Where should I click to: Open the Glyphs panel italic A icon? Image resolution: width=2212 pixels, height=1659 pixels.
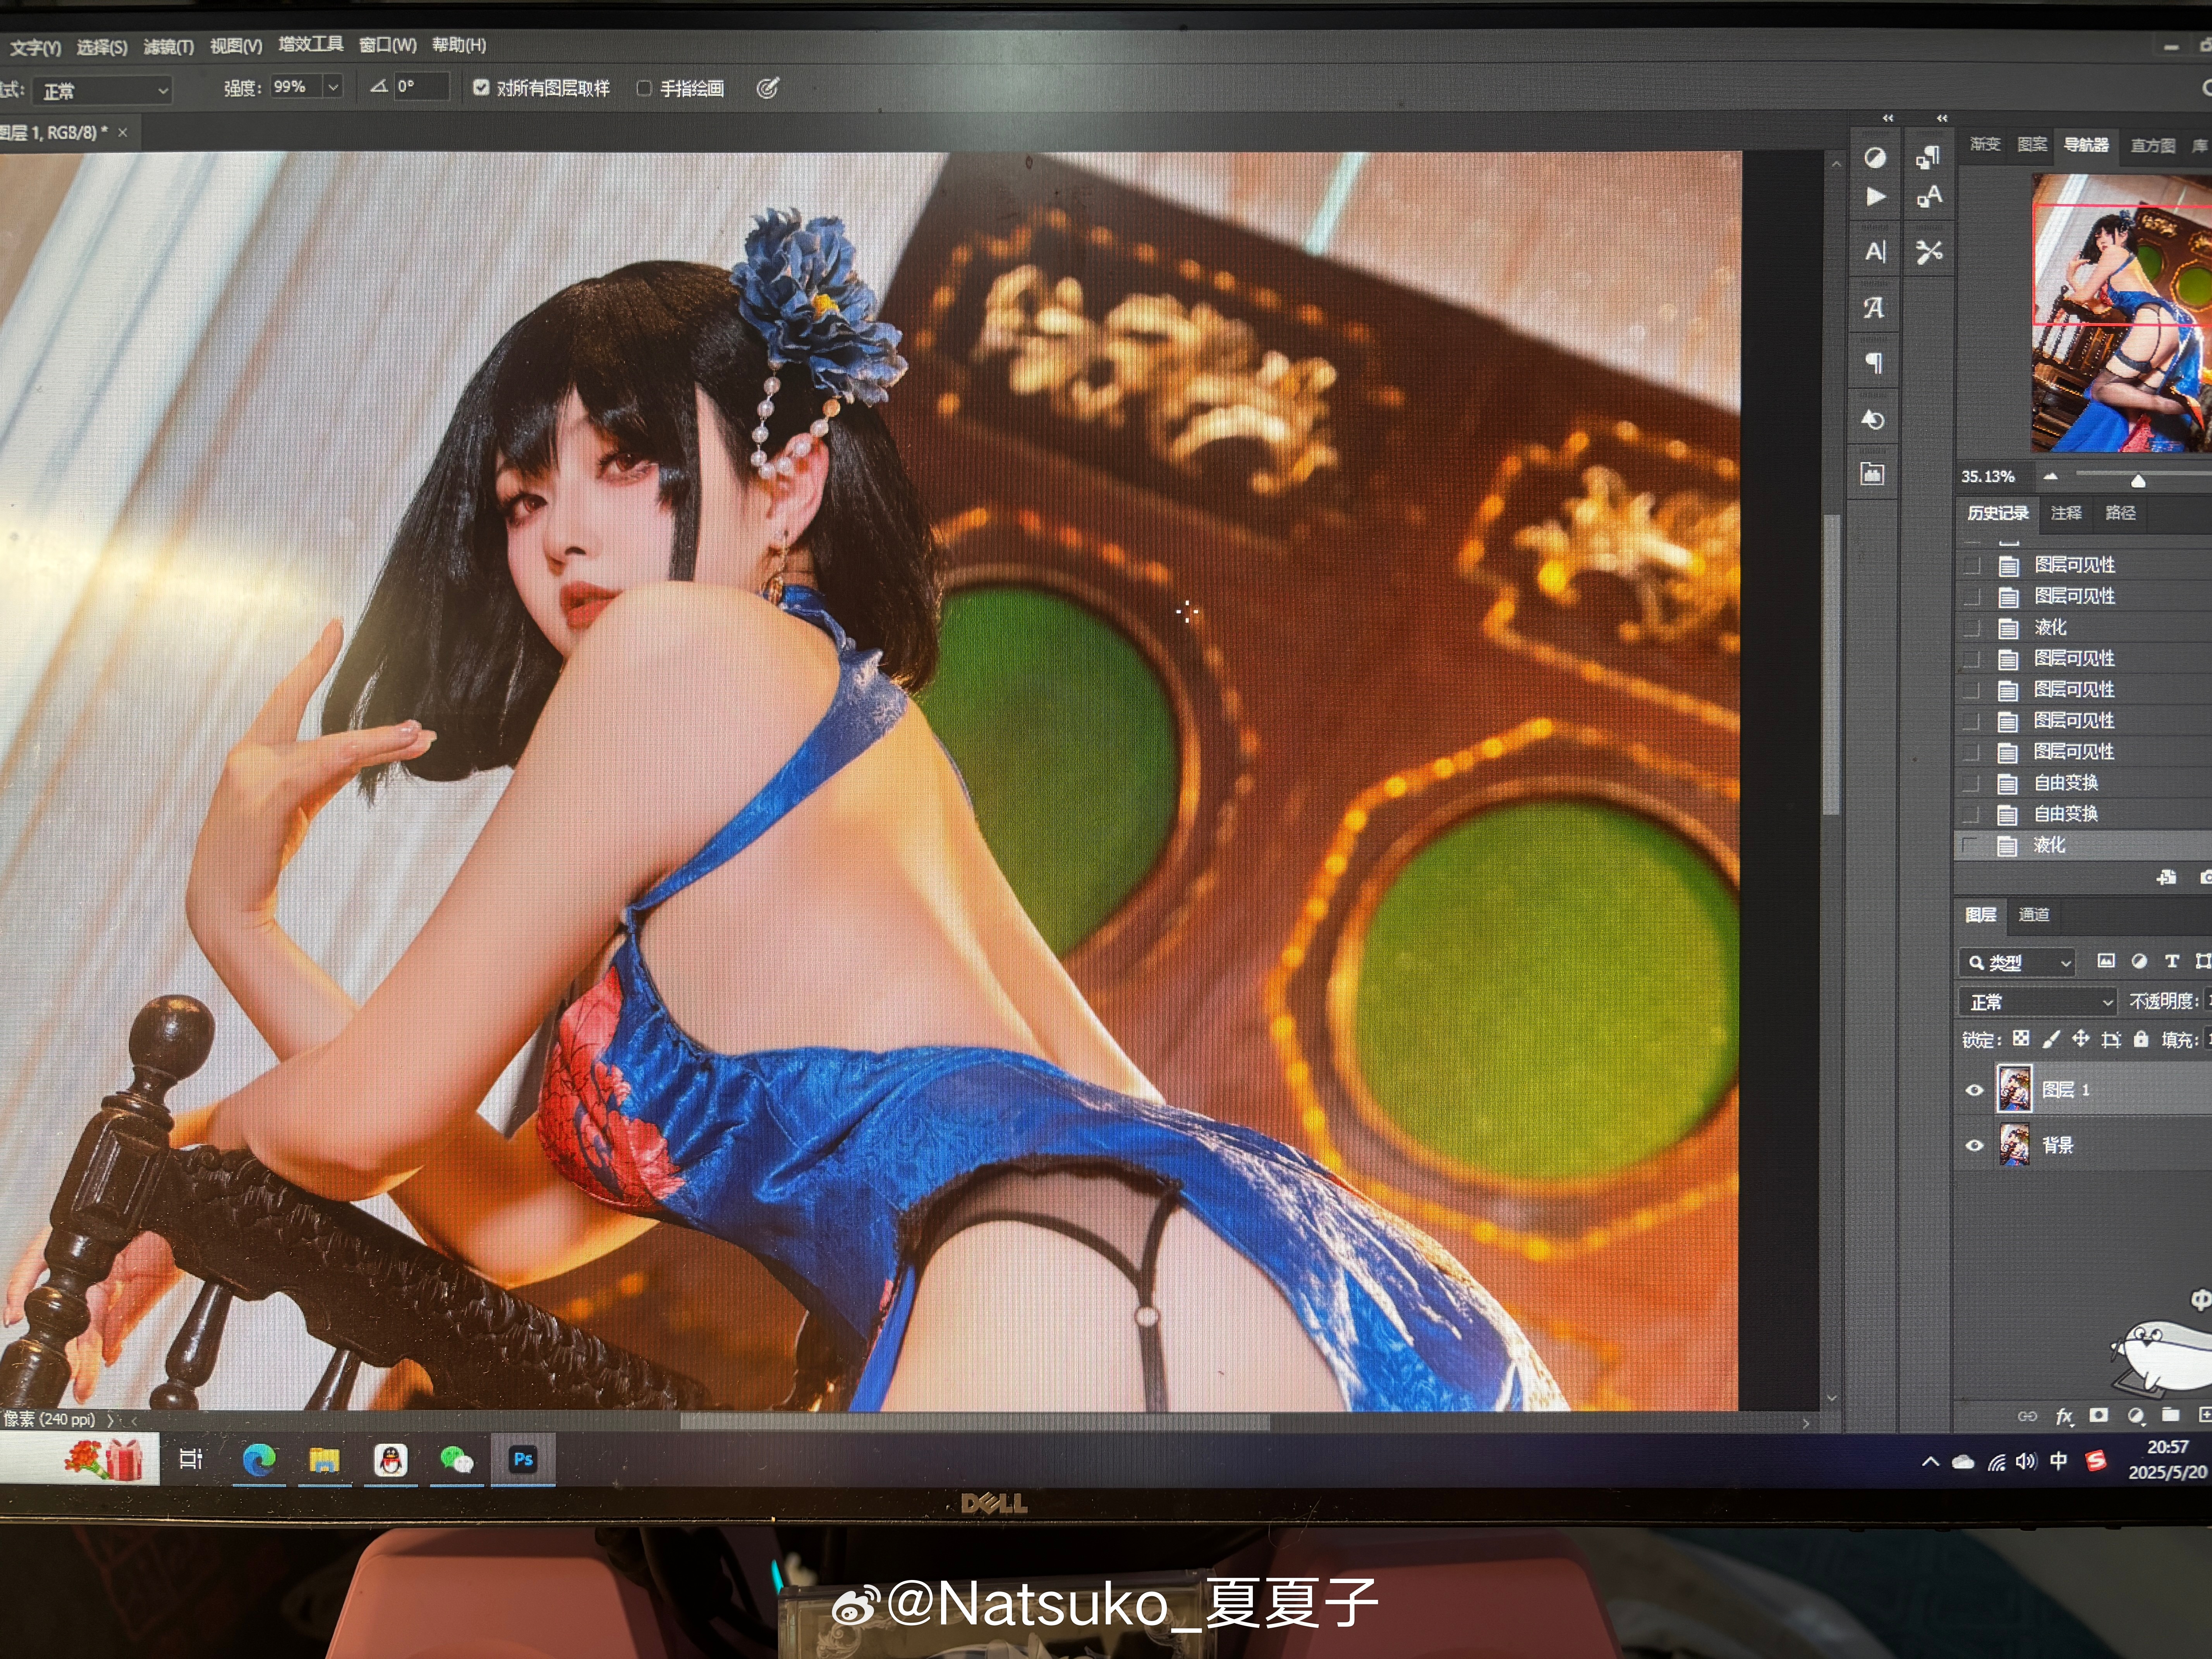tap(1874, 307)
